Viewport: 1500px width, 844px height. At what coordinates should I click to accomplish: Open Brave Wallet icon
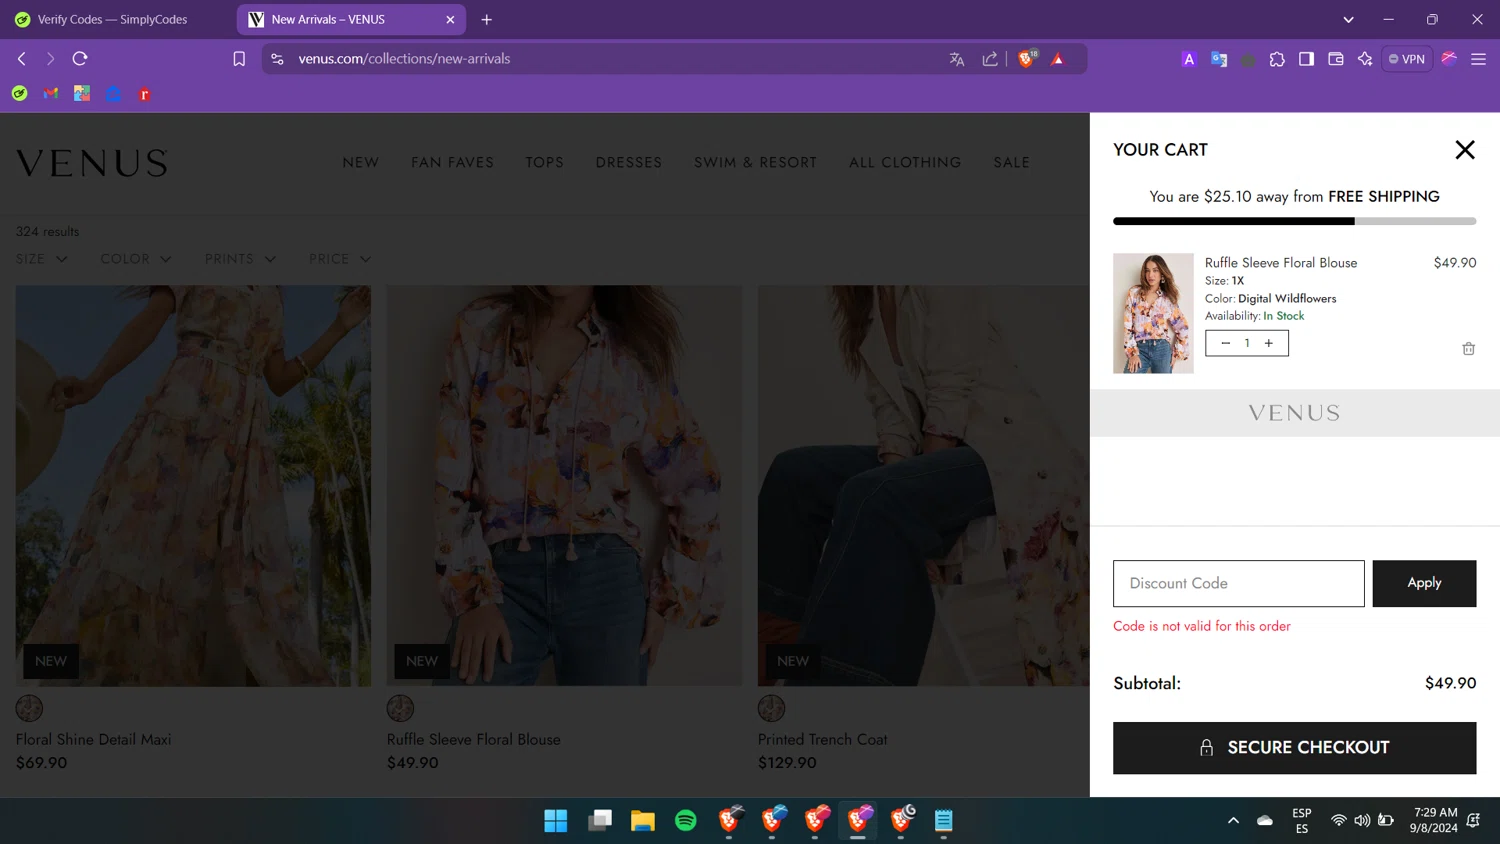tap(1335, 59)
